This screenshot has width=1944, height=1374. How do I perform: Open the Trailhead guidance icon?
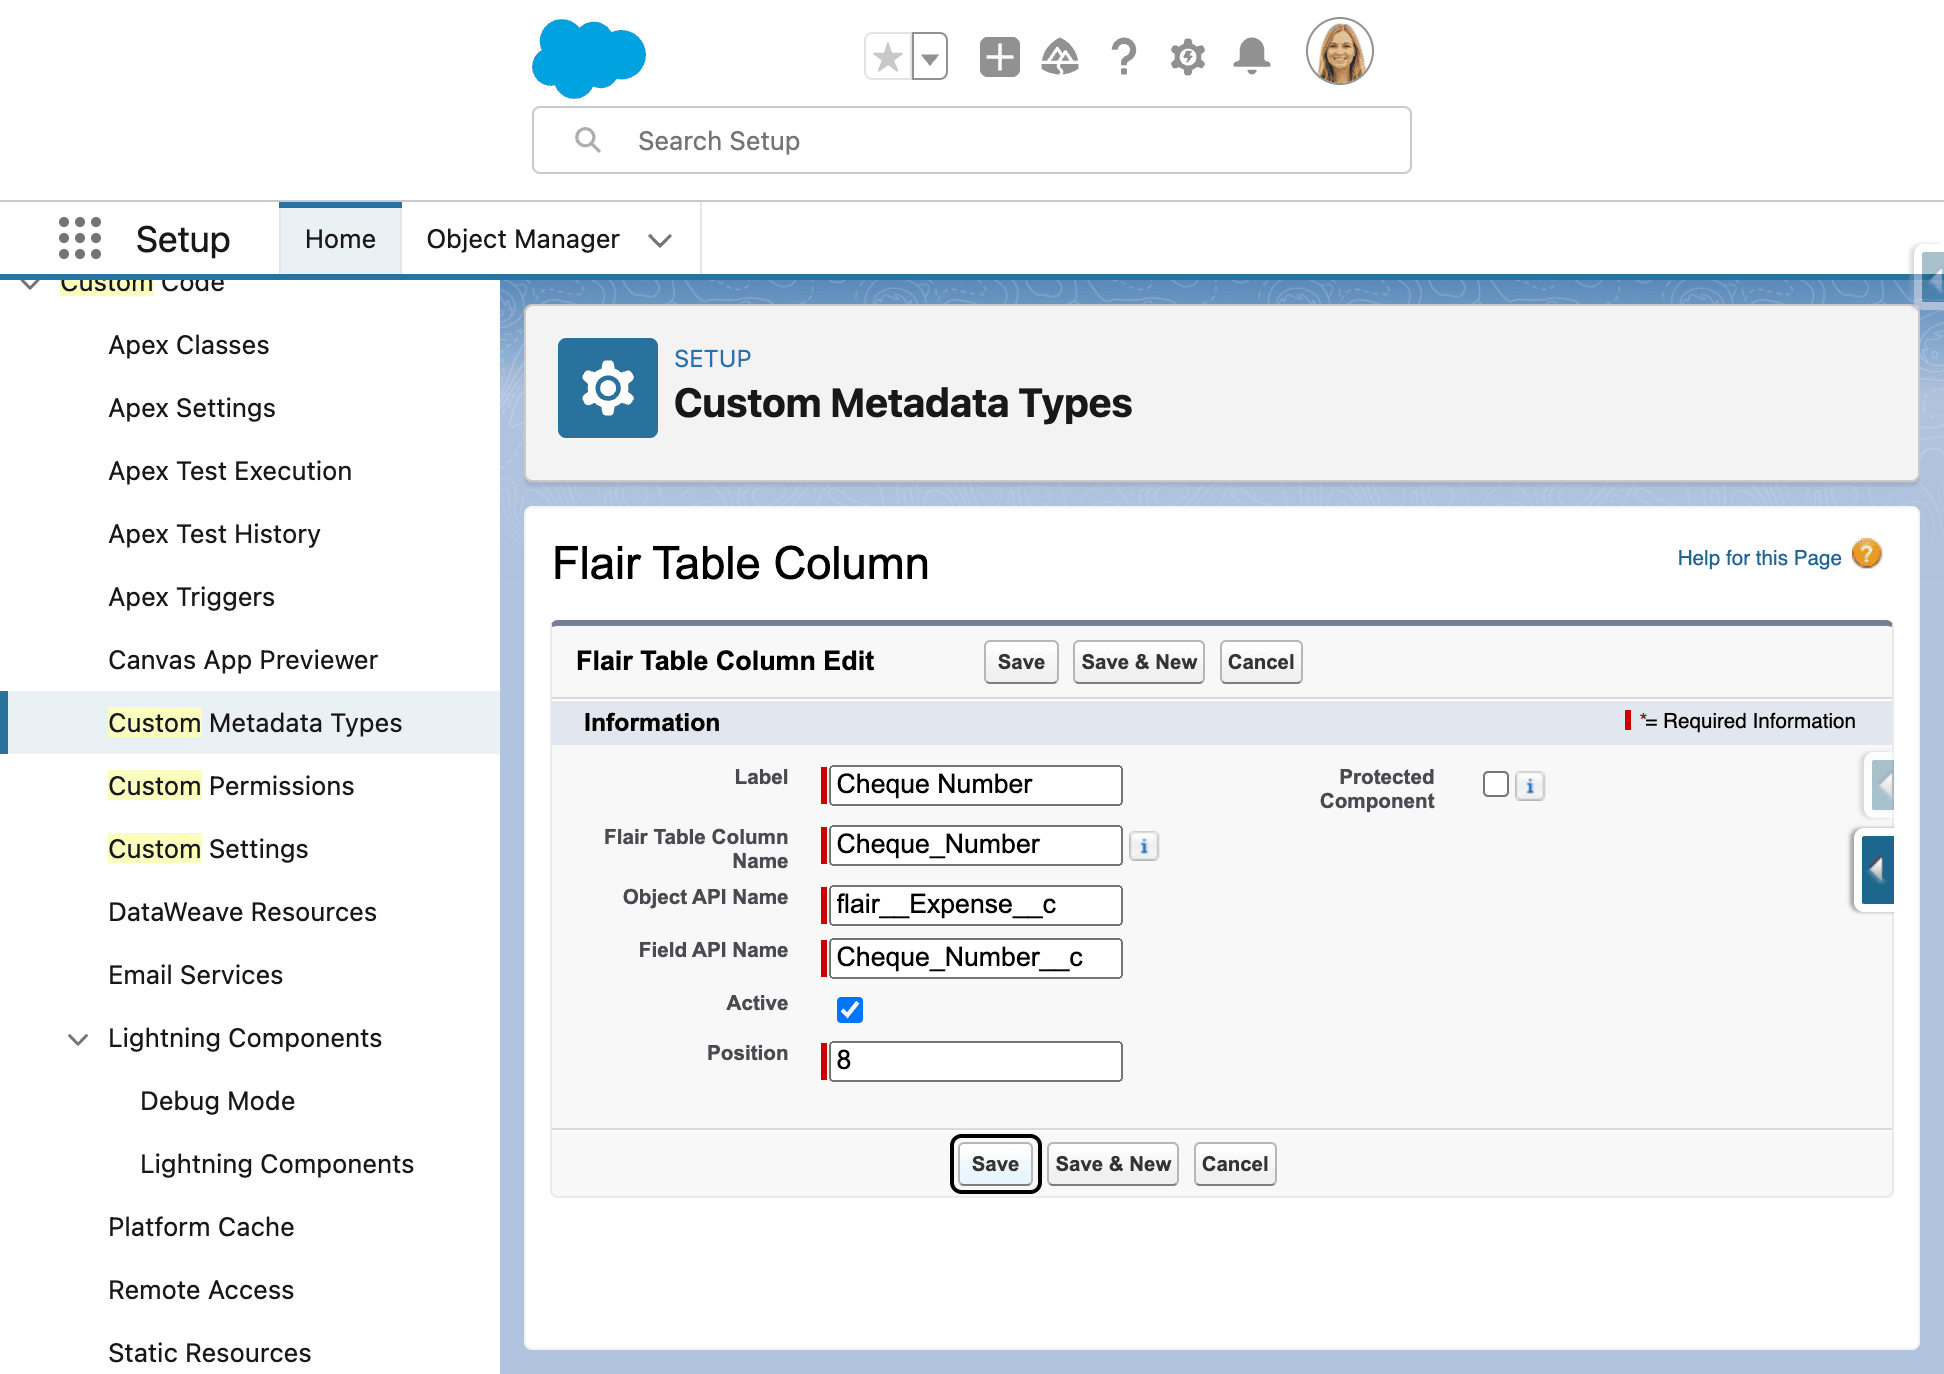tap(1060, 57)
